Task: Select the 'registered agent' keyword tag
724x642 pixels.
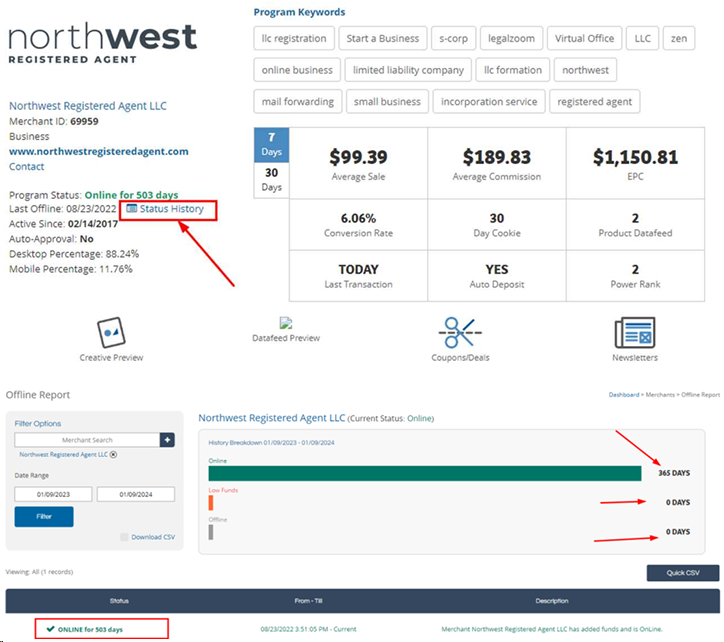Action: [594, 101]
